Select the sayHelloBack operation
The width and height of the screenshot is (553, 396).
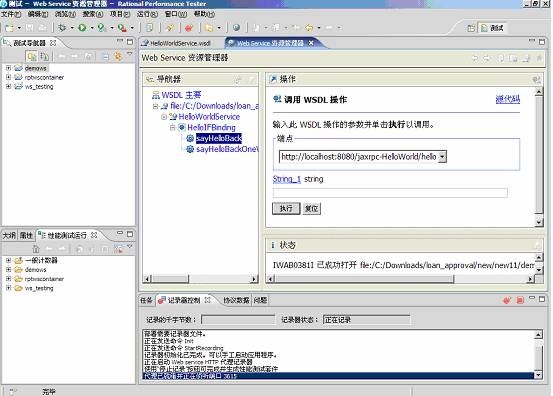(x=219, y=138)
